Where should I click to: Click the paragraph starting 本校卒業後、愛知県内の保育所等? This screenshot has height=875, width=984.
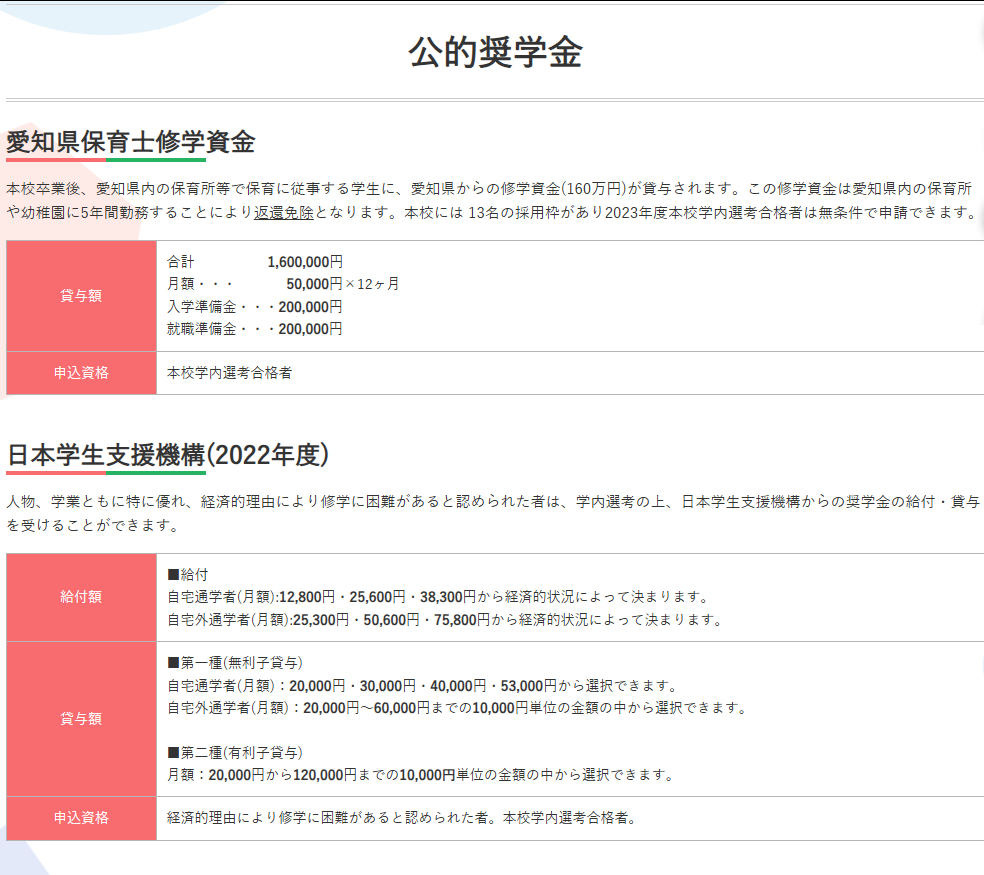[493, 200]
